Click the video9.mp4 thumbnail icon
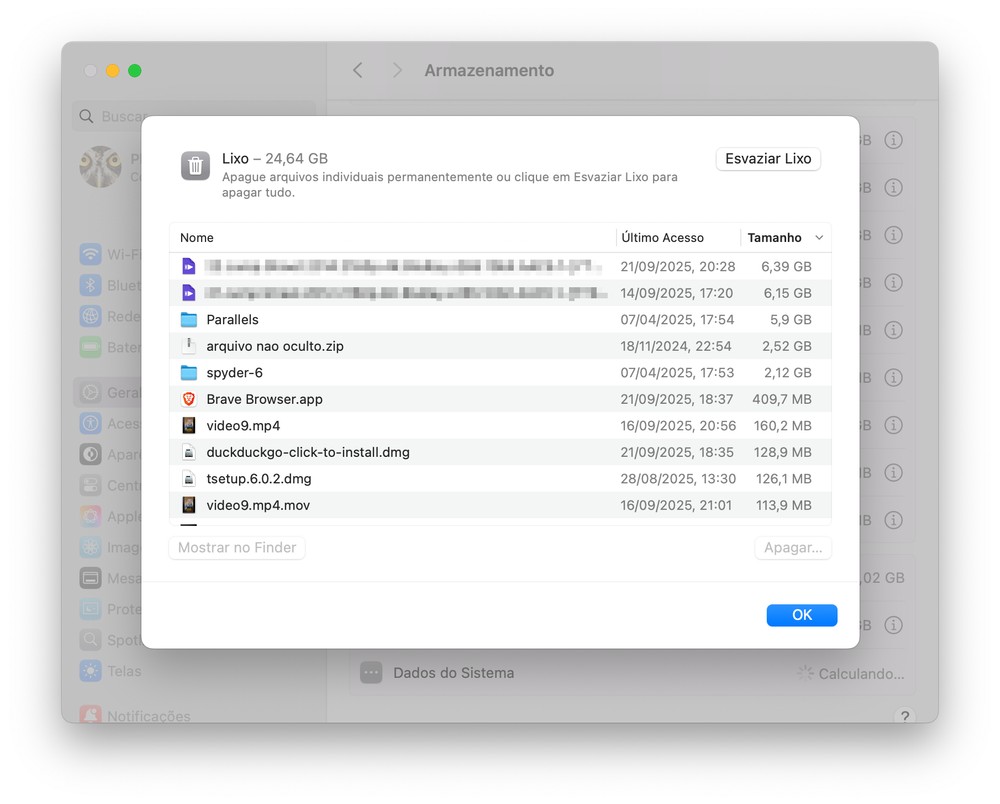The width and height of the screenshot is (1000, 804). pos(189,425)
